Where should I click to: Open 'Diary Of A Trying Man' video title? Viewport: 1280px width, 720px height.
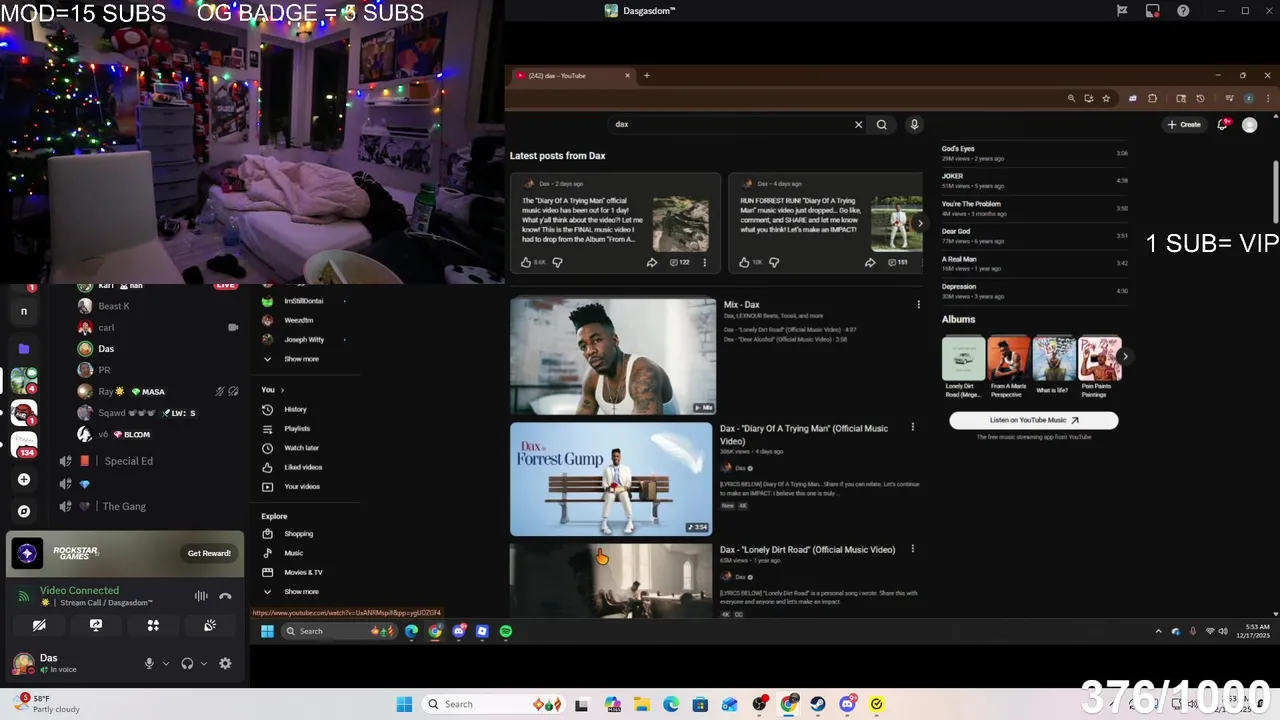coord(804,434)
